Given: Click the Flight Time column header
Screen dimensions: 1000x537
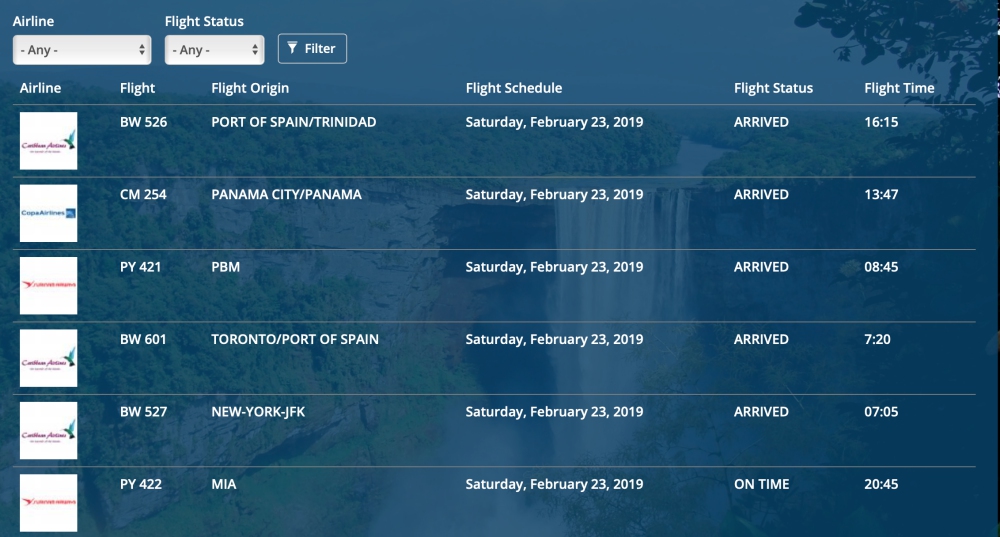Looking at the screenshot, I should pyautogui.click(x=899, y=88).
